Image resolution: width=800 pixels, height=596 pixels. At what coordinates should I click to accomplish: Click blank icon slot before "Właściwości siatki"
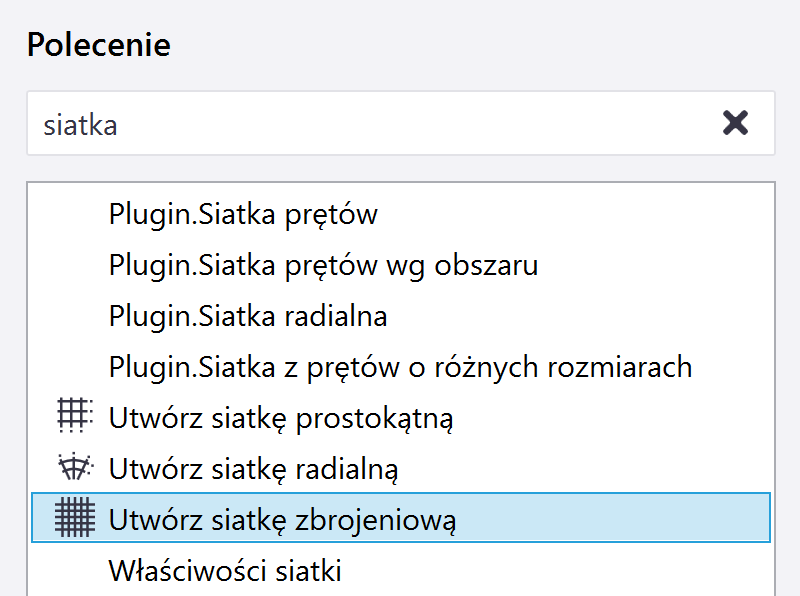75,571
